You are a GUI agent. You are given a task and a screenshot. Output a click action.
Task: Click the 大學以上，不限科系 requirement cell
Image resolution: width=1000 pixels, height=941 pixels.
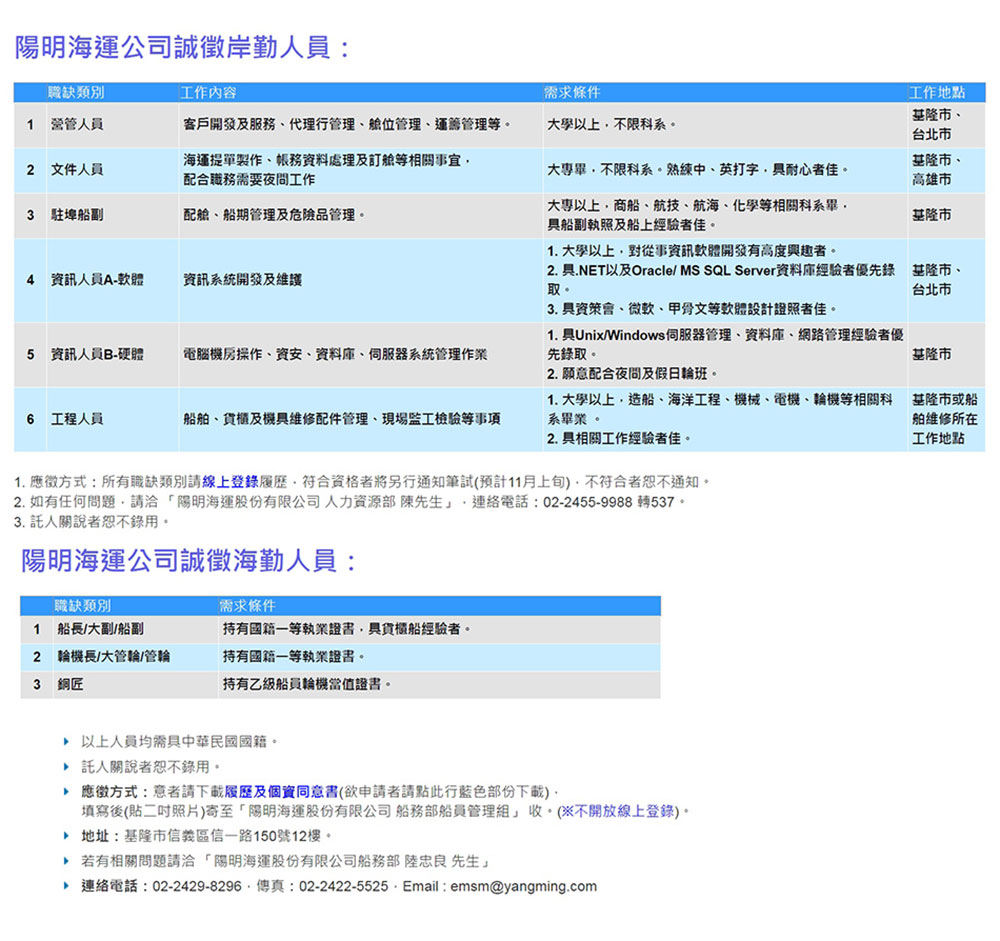[x=725, y=124]
